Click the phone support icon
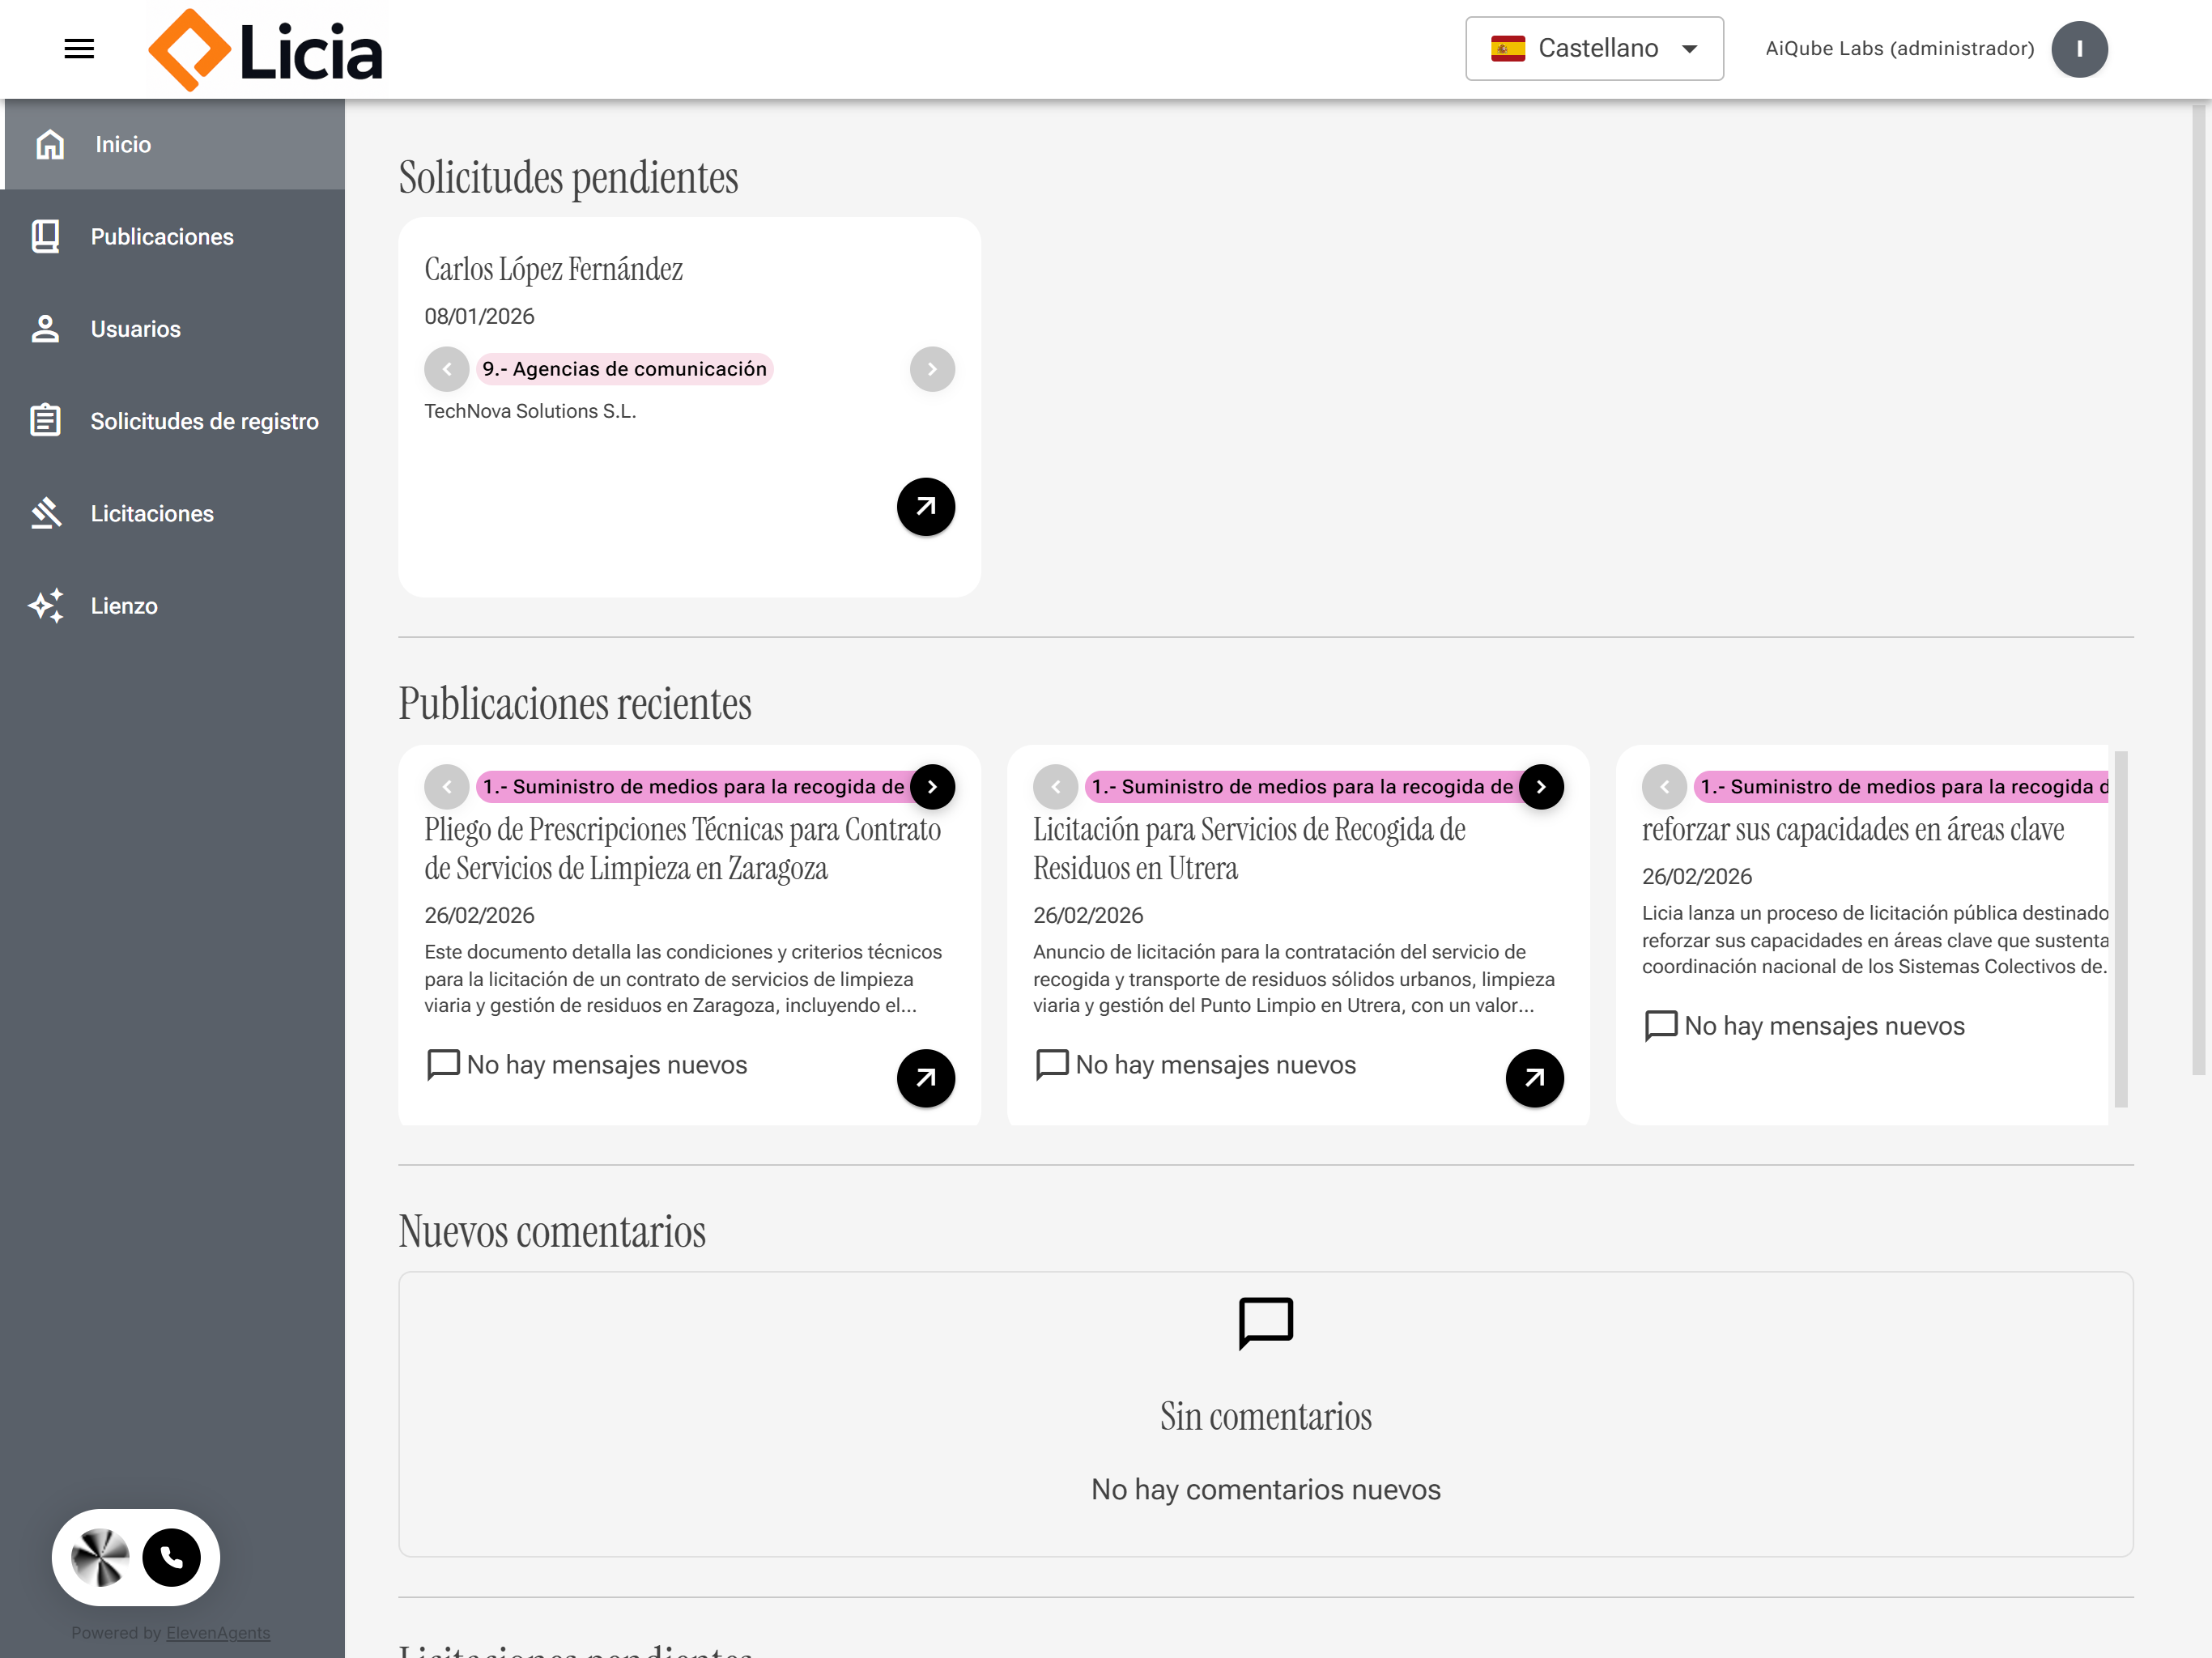This screenshot has height=1658, width=2212. (171, 1557)
